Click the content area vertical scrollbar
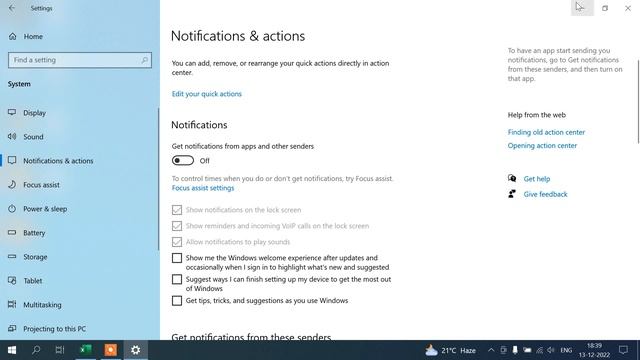Viewport: 640px width, 360px height. point(638,102)
